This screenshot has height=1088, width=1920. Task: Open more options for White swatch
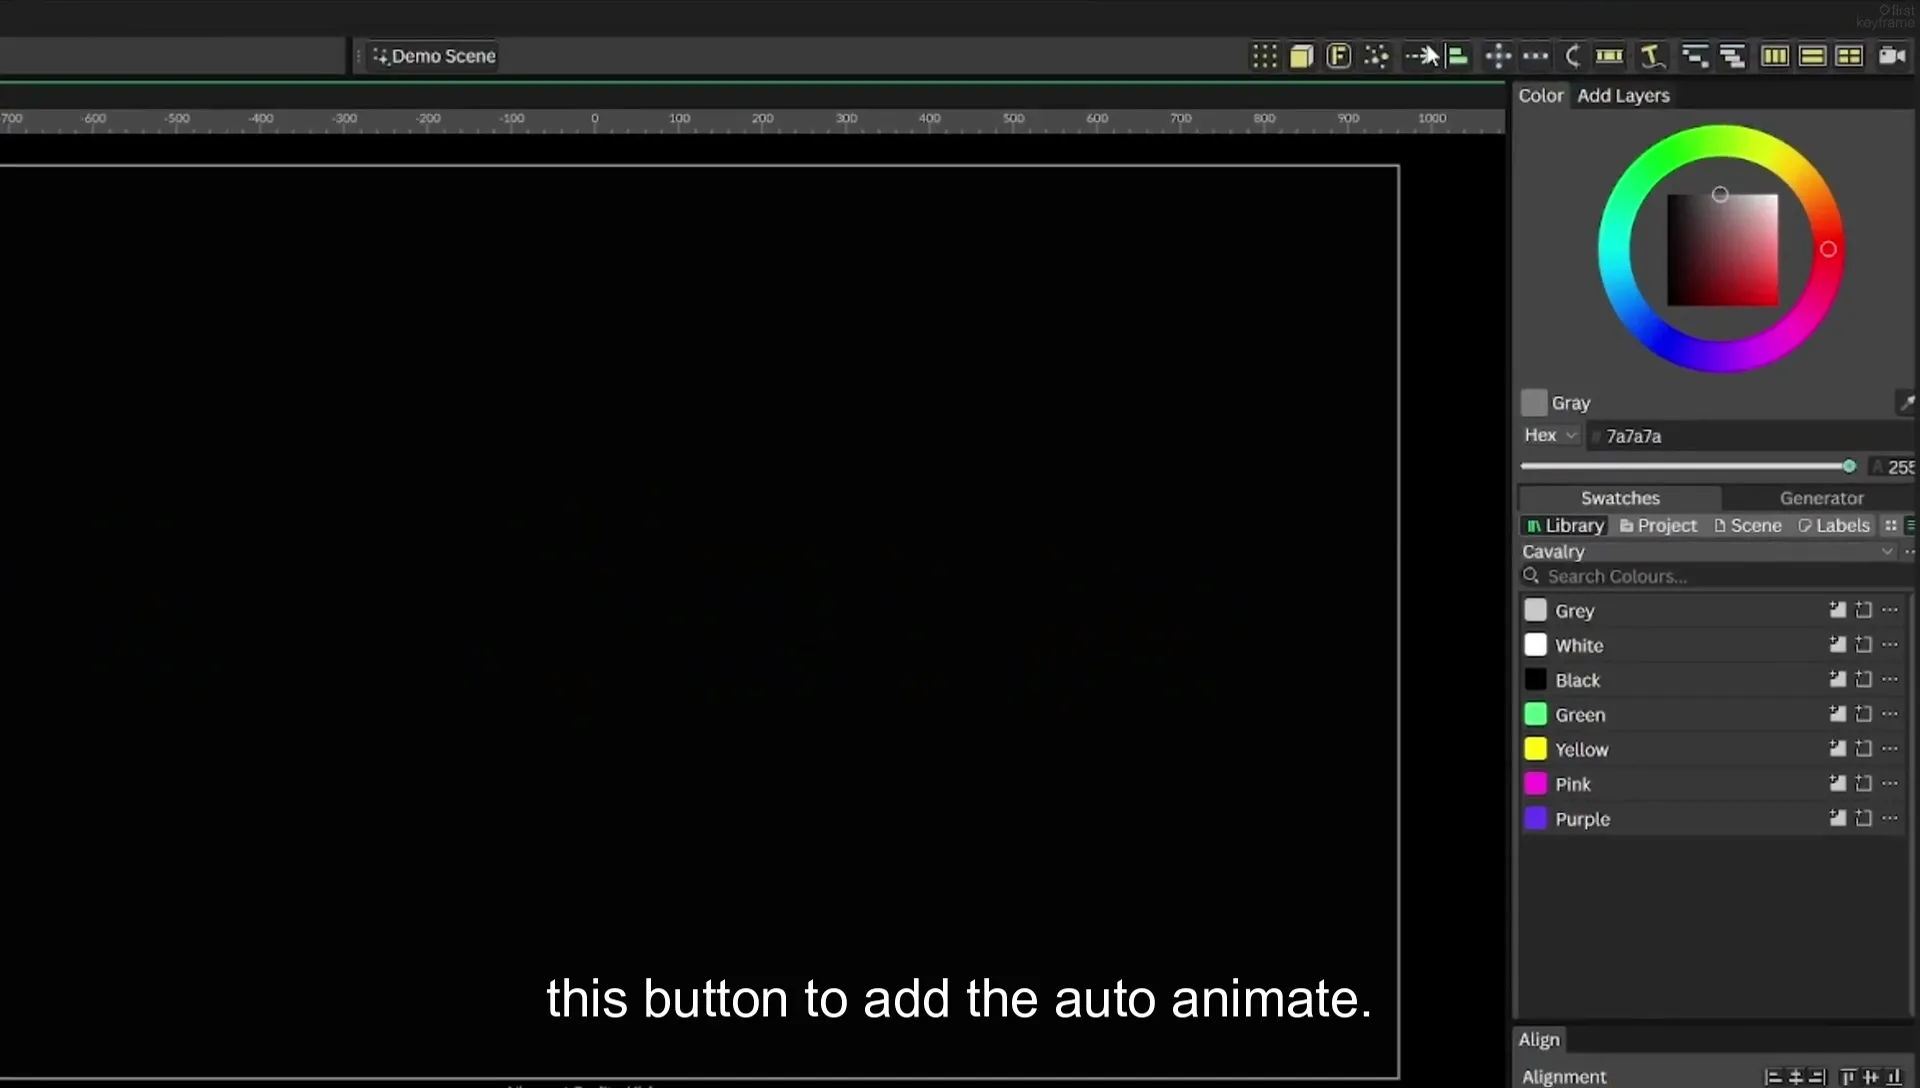(x=1890, y=645)
